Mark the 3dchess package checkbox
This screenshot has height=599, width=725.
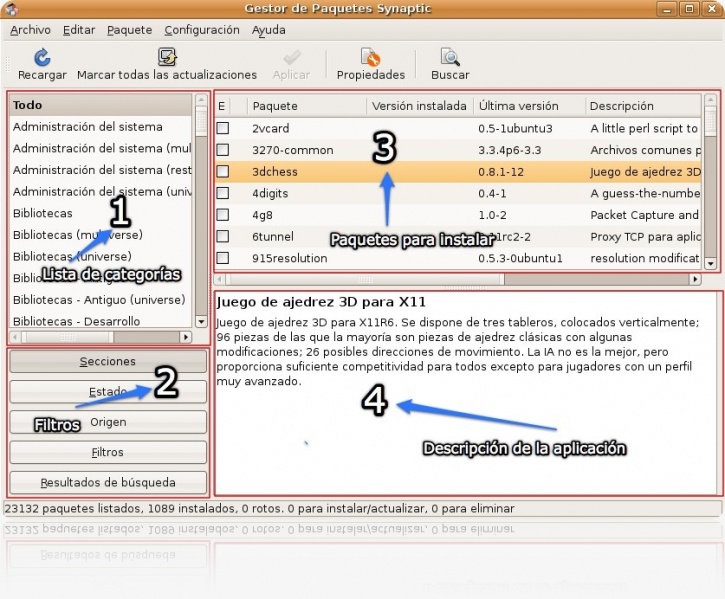(x=223, y=172)
